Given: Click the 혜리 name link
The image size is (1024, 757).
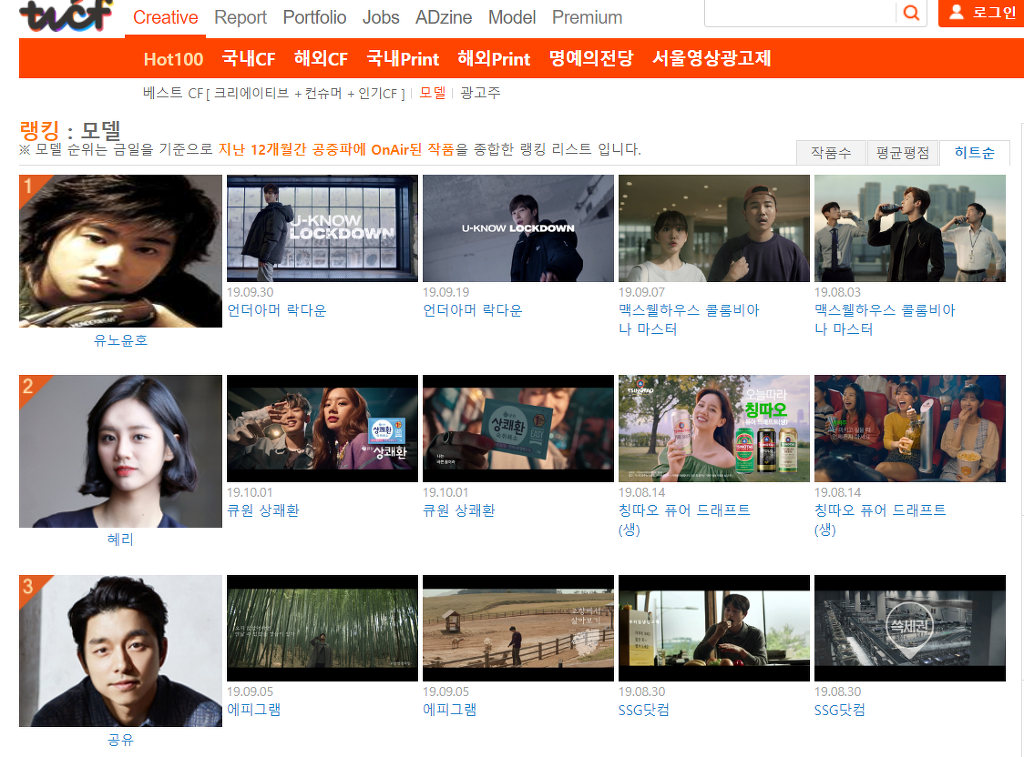Looking at the screenshot, I should point(120,540).
